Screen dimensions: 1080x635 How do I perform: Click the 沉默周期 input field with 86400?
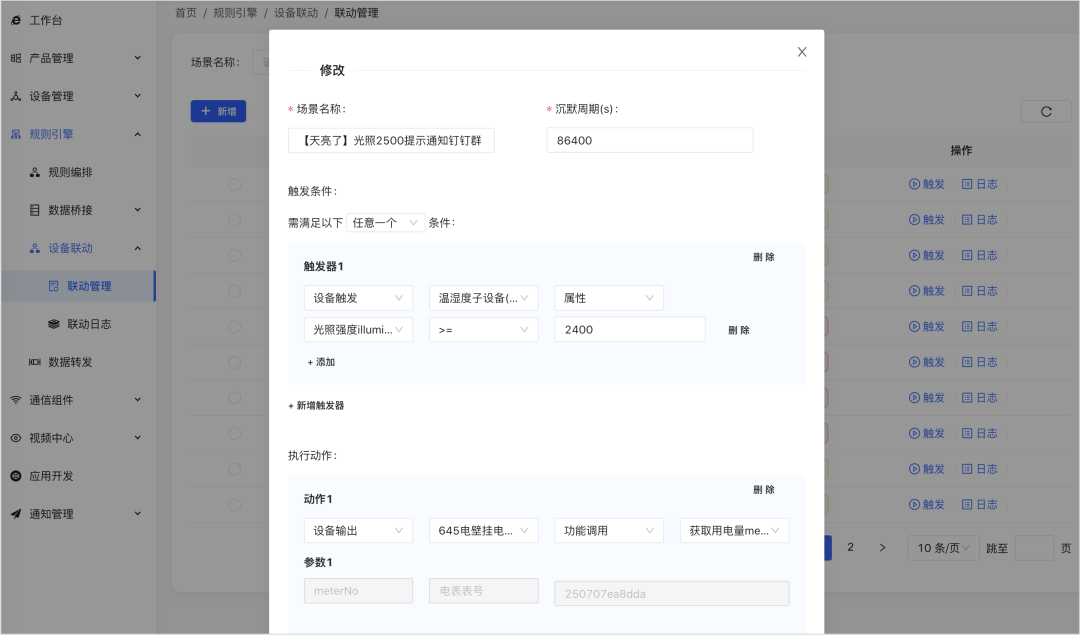tap(650, 140)
